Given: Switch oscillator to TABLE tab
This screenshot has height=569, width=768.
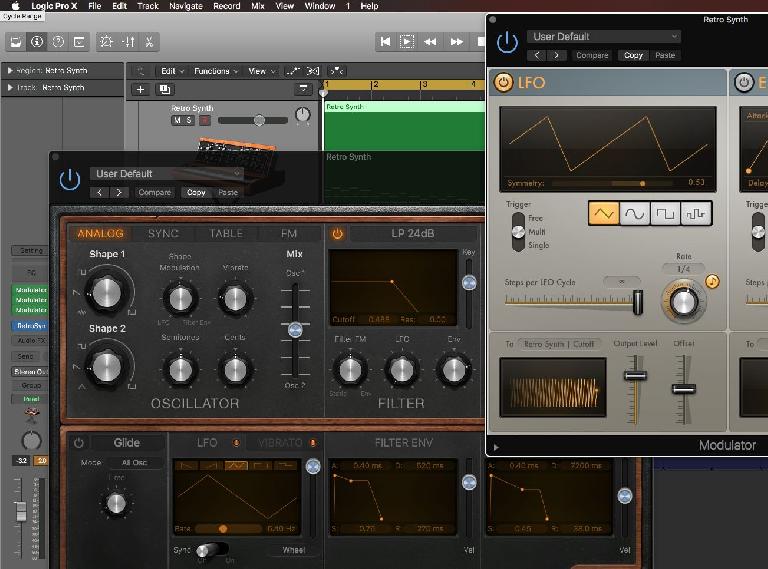Looking at the screenshot, I should click(x=226, y=234).
